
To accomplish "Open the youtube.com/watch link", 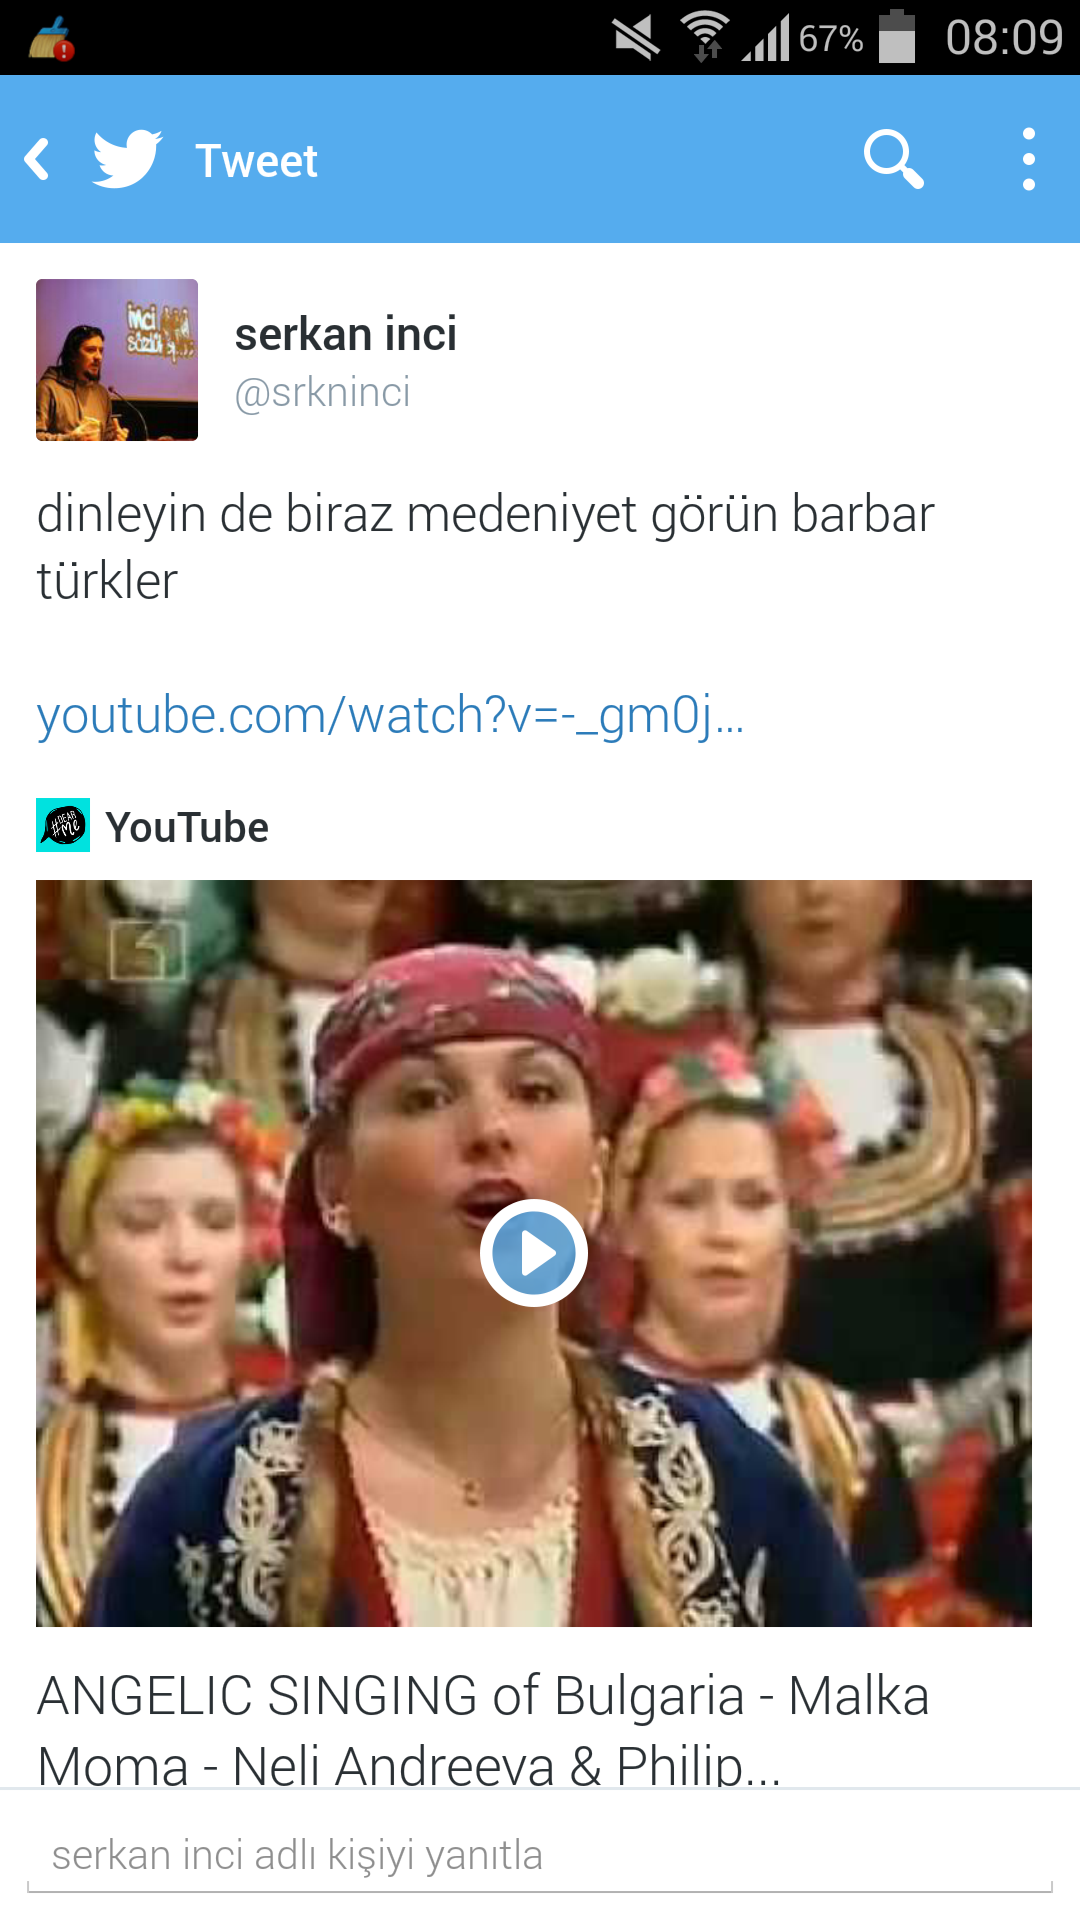I will point(390,716).
